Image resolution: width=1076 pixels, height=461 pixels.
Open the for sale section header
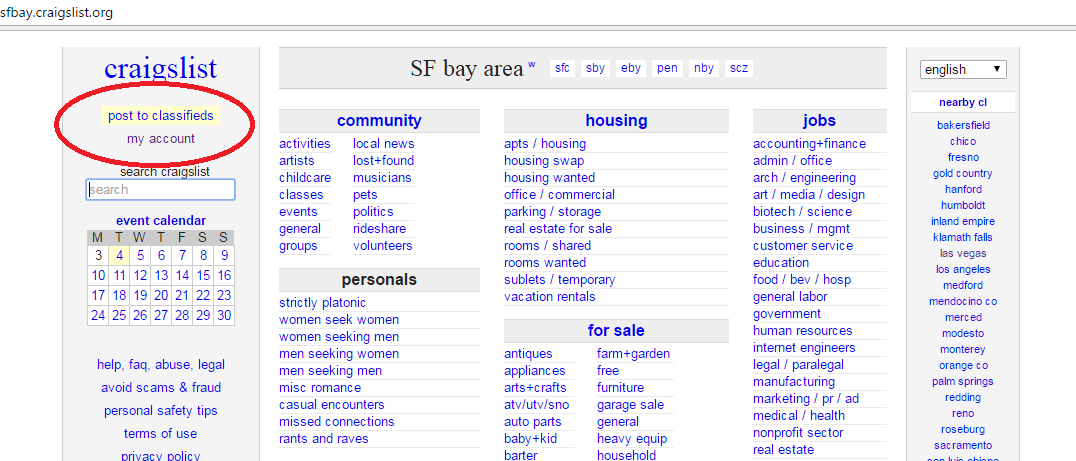(616, 331)
